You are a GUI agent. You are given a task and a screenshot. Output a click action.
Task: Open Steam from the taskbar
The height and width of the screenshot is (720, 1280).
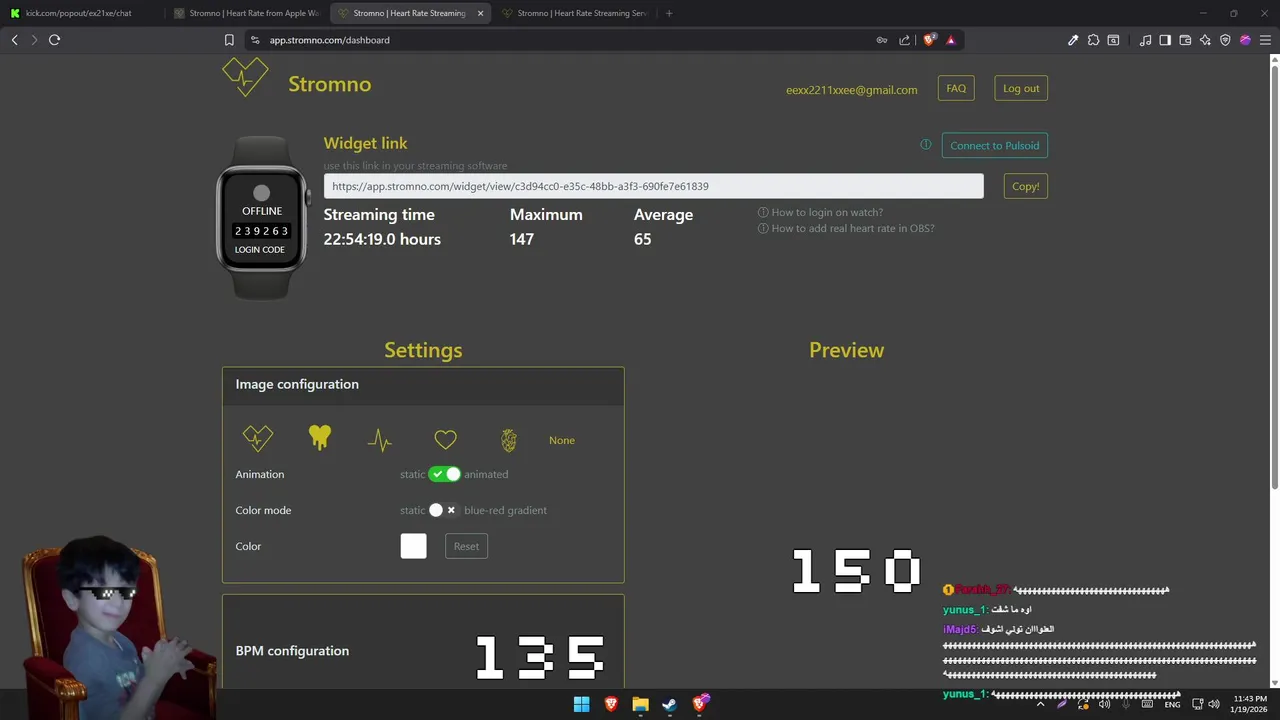[669, 704]
